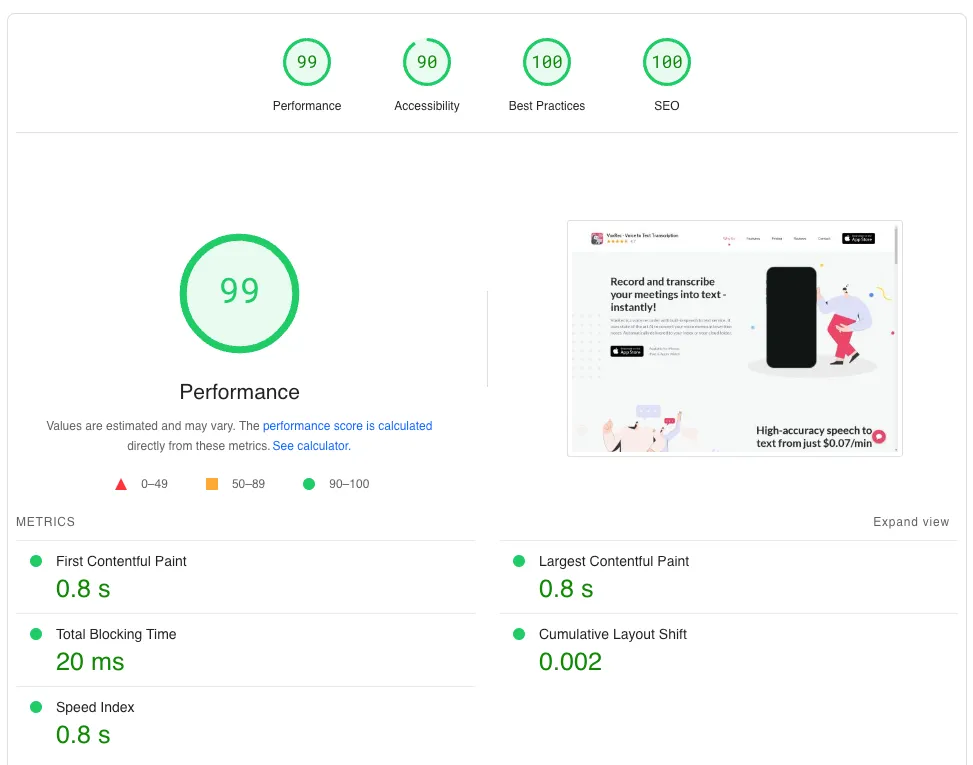Select the Accessibility 90 score gauge
The height and width of the screenshot is (765, 973).
(x=427, y=63)
